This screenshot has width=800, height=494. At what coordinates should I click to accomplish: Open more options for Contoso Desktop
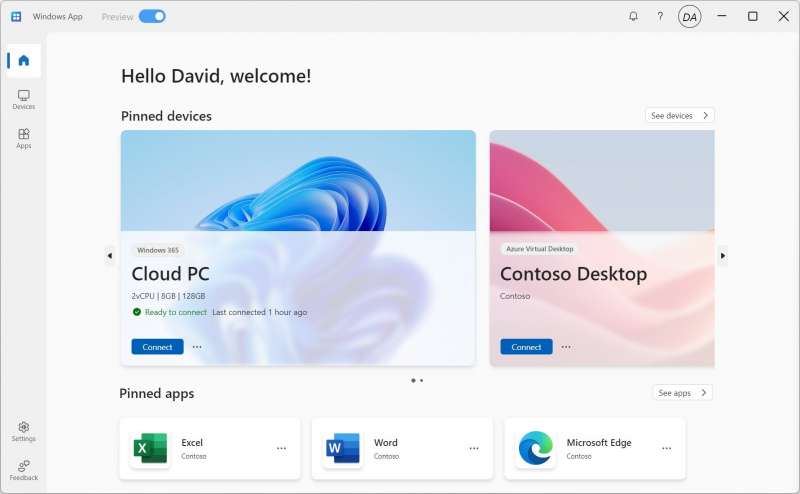(x=566, y=347)
